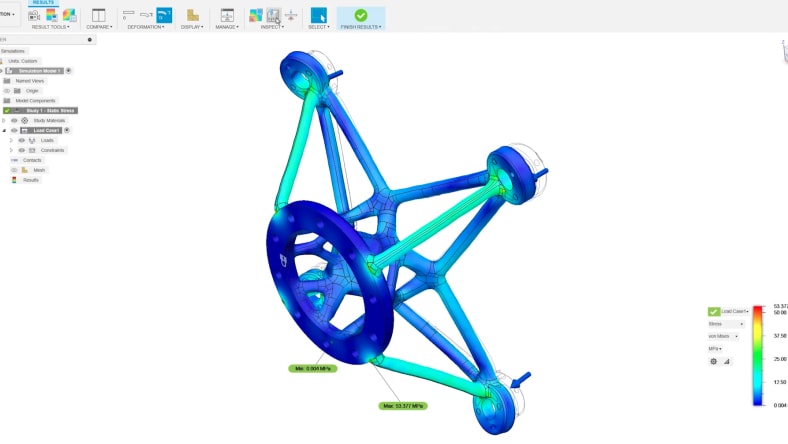788x444 pixels.
Task: Open the Select menu
Action: point(319,27)
